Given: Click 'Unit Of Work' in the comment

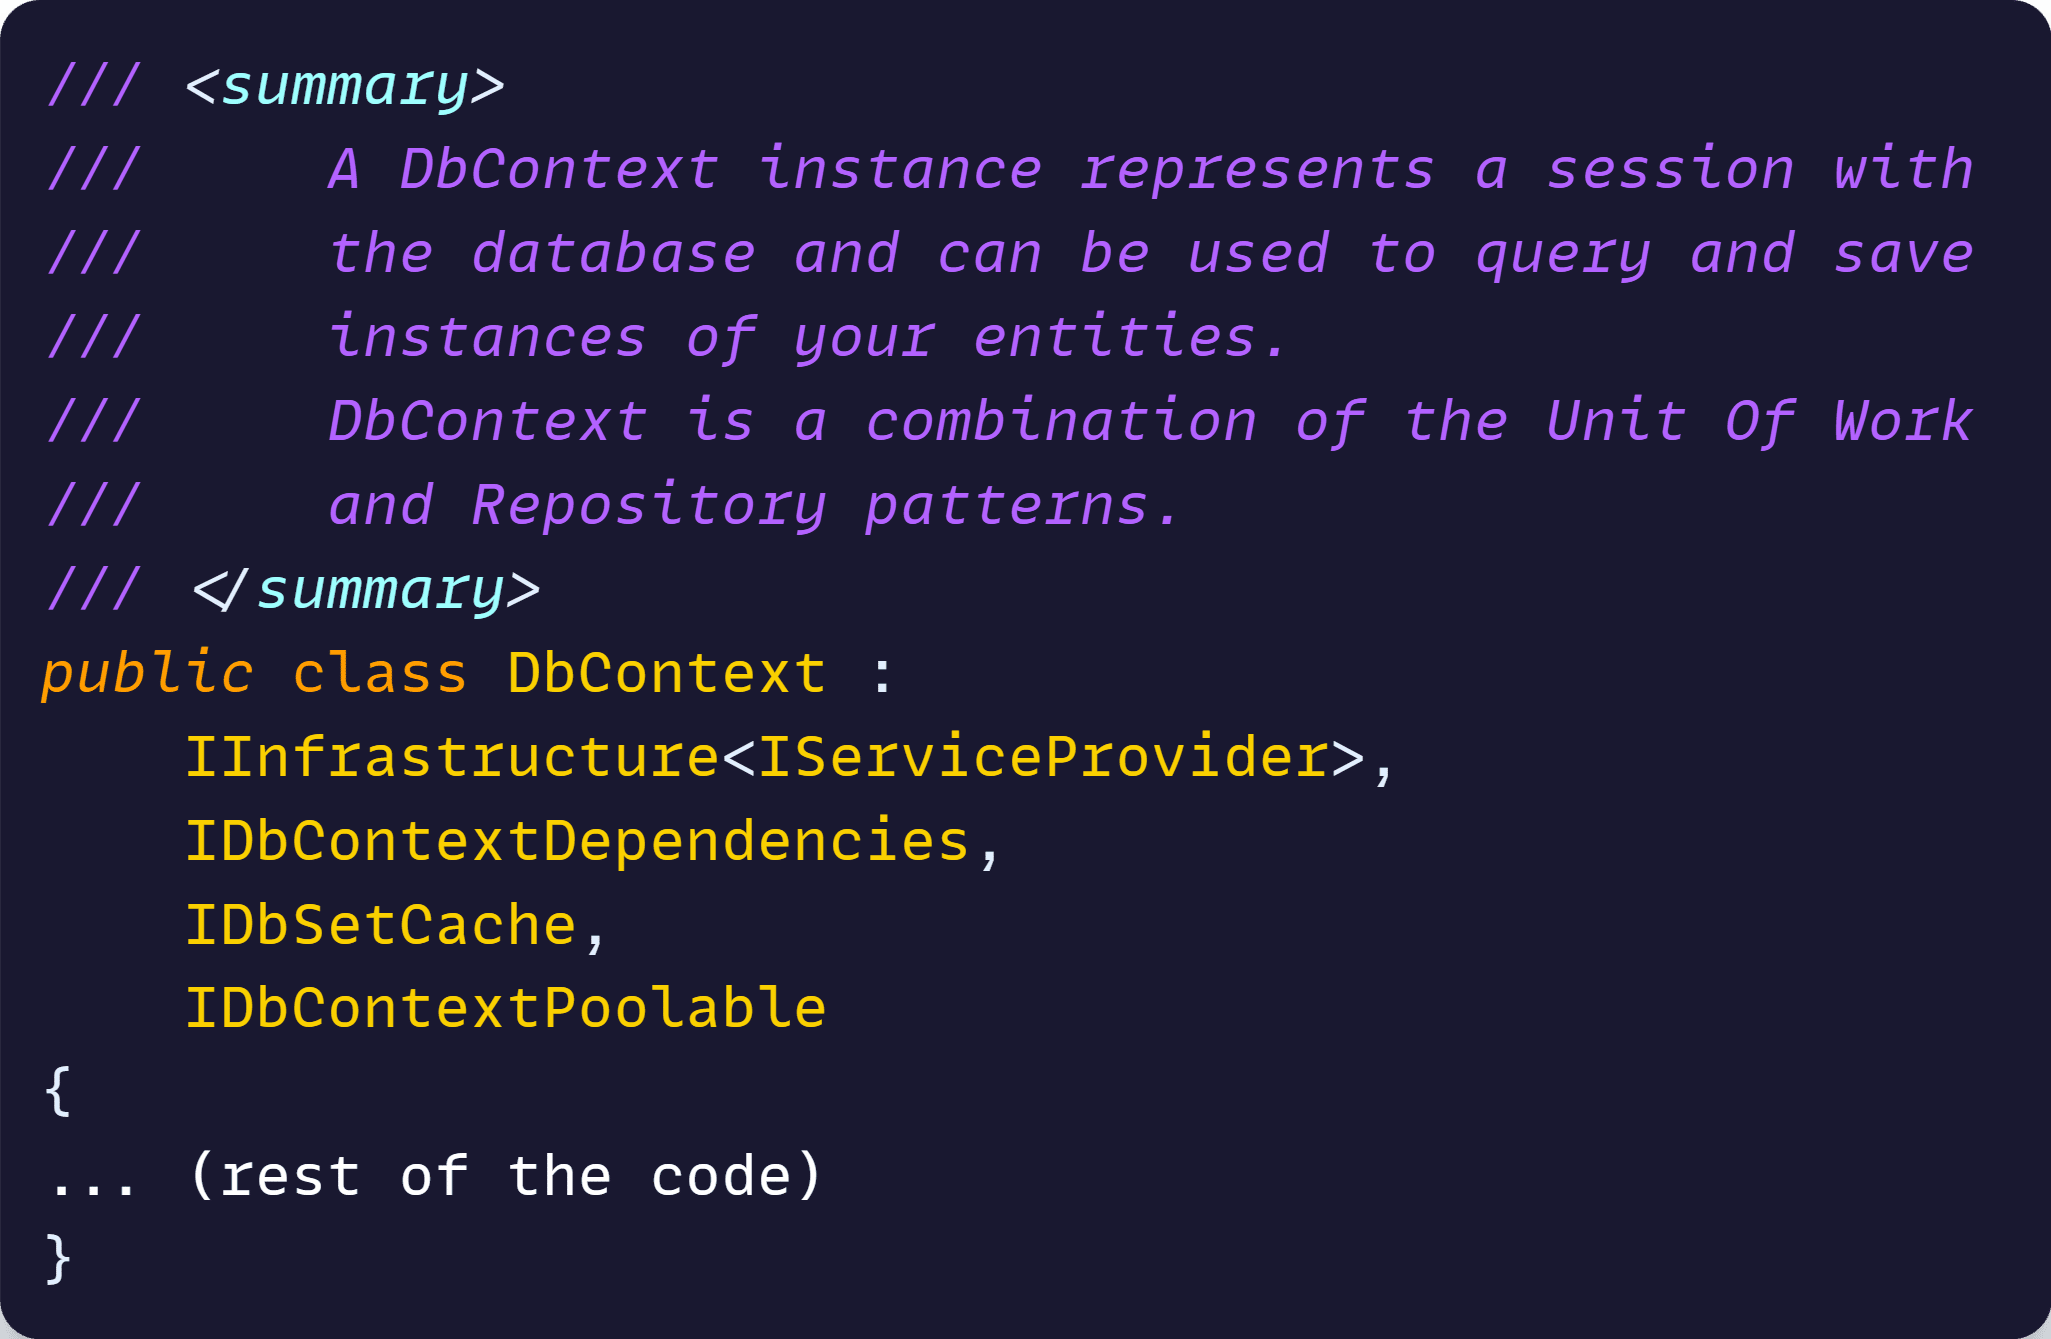Looking at the screenshot, I should click(x=1759, y=422).
